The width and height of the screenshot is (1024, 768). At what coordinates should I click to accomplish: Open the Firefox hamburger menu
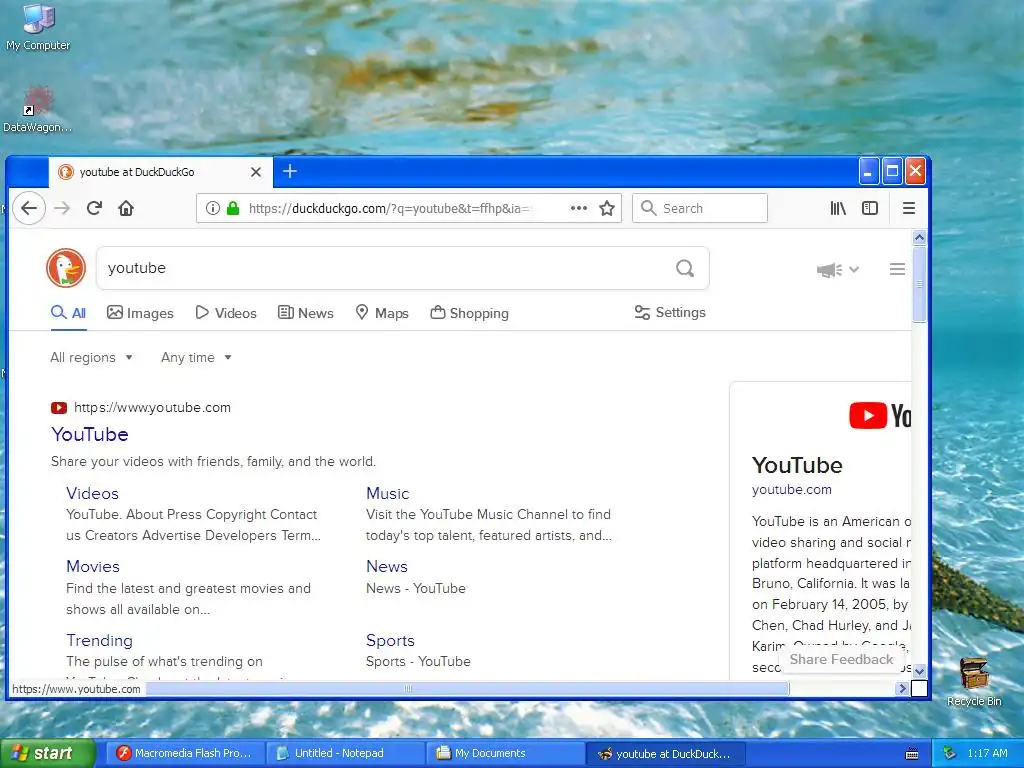pyautogui.click(x=908, y=208)
